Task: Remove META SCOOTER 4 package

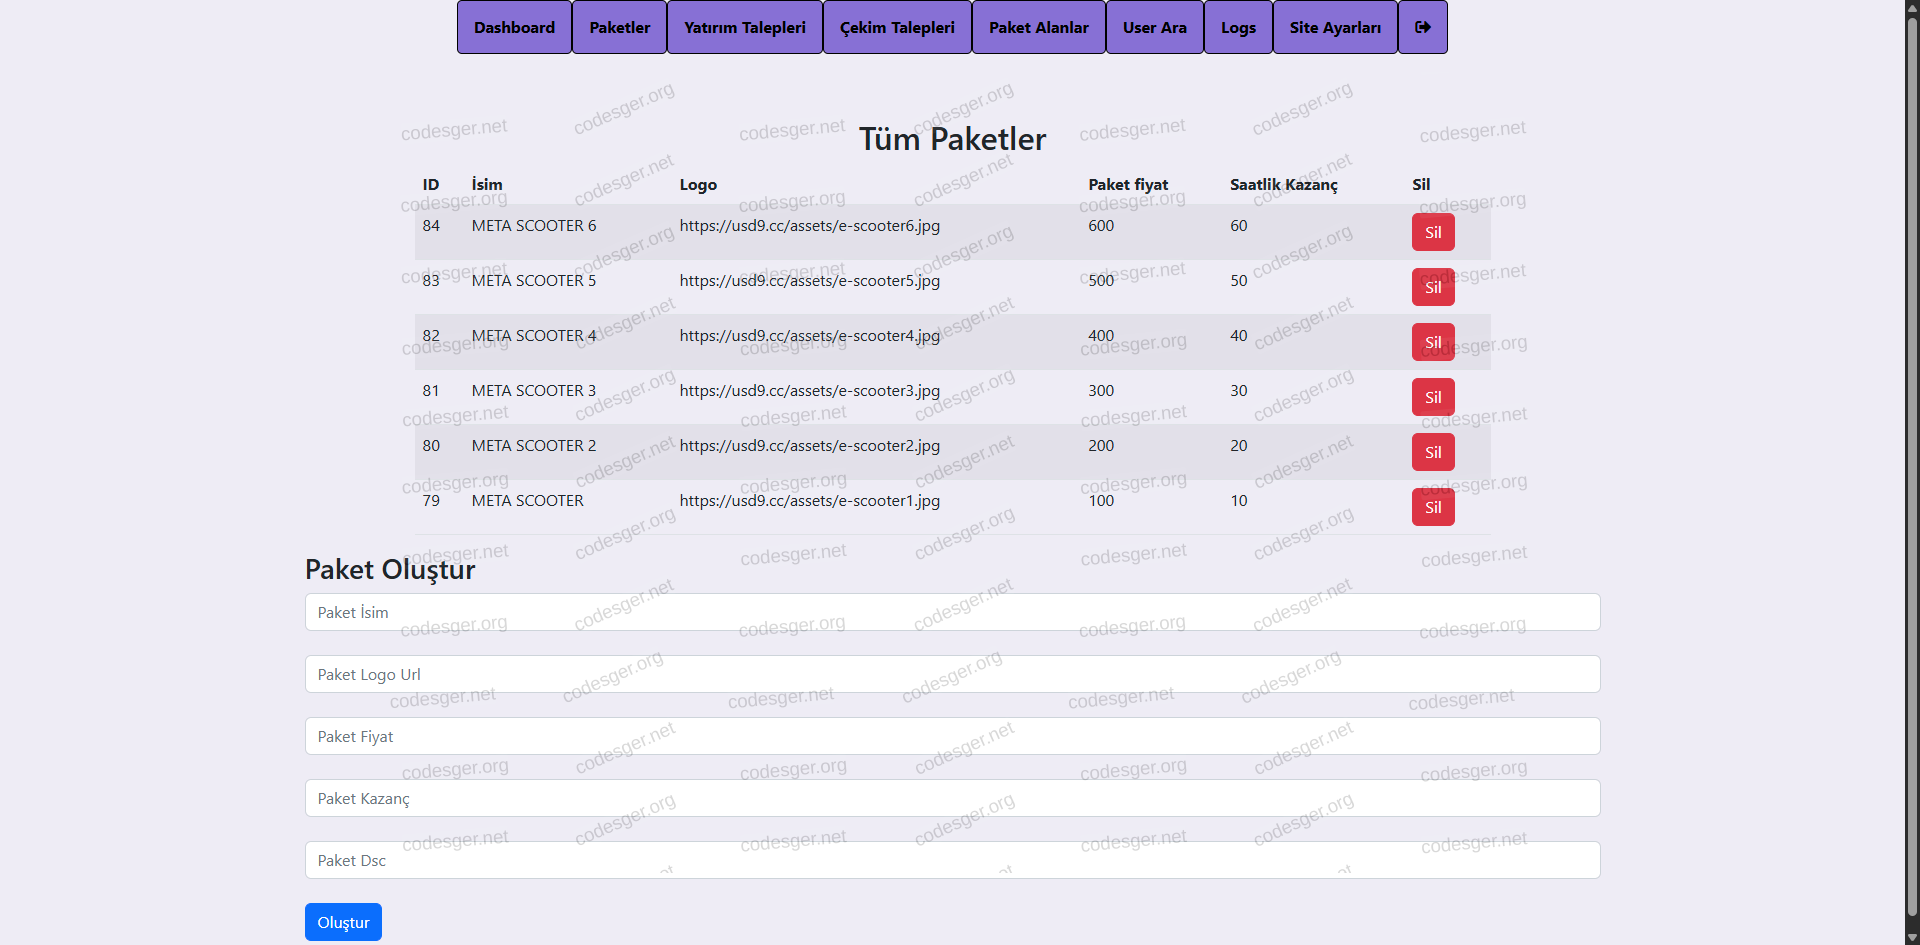Action: click(1432, 342)
